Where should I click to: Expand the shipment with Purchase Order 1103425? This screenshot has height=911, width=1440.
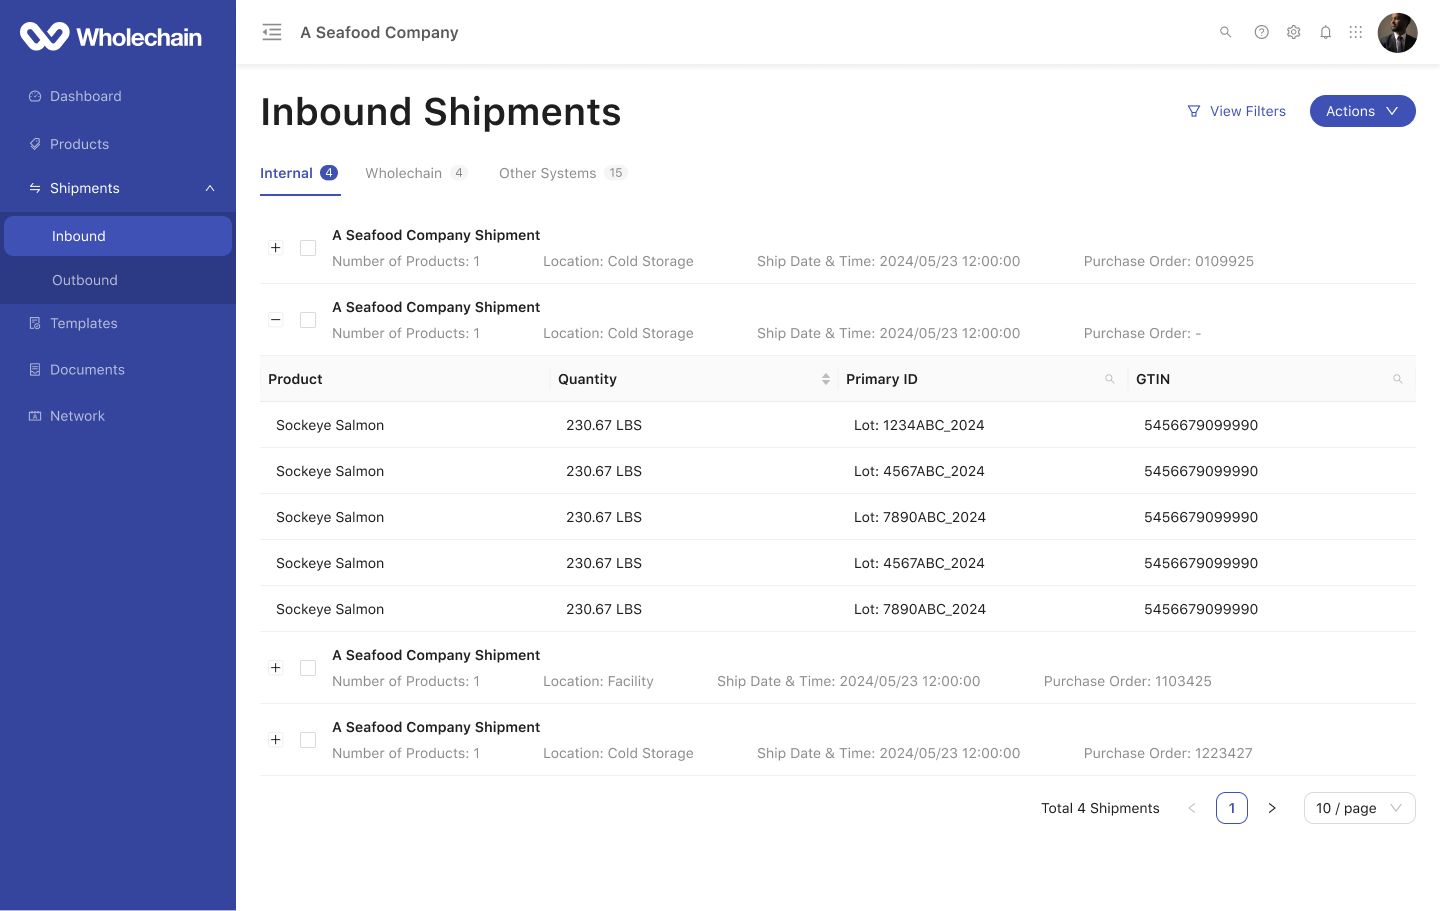pyautogui.click(x=276, y=668)
